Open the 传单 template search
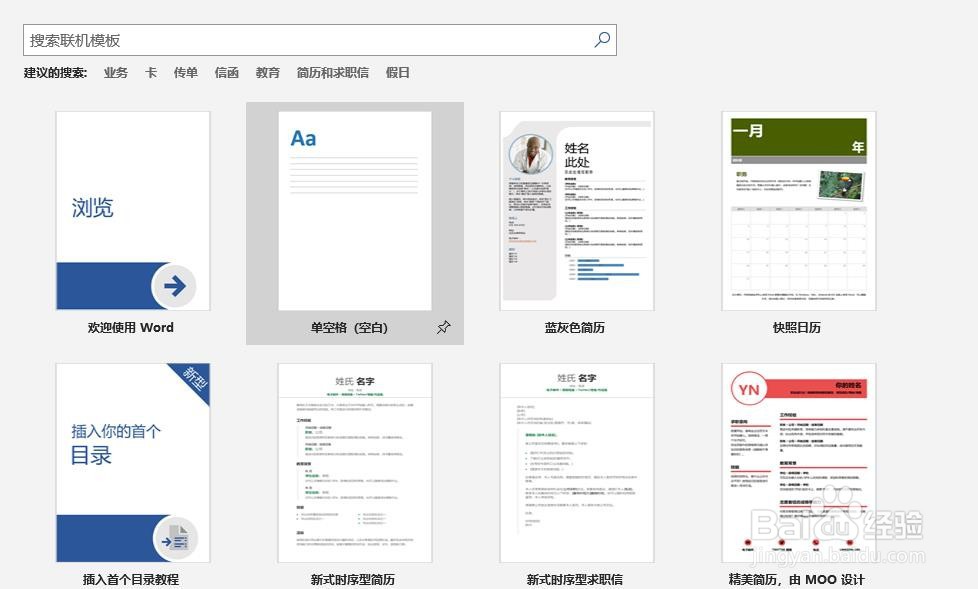The image size is (978, 589). [185, 72]
